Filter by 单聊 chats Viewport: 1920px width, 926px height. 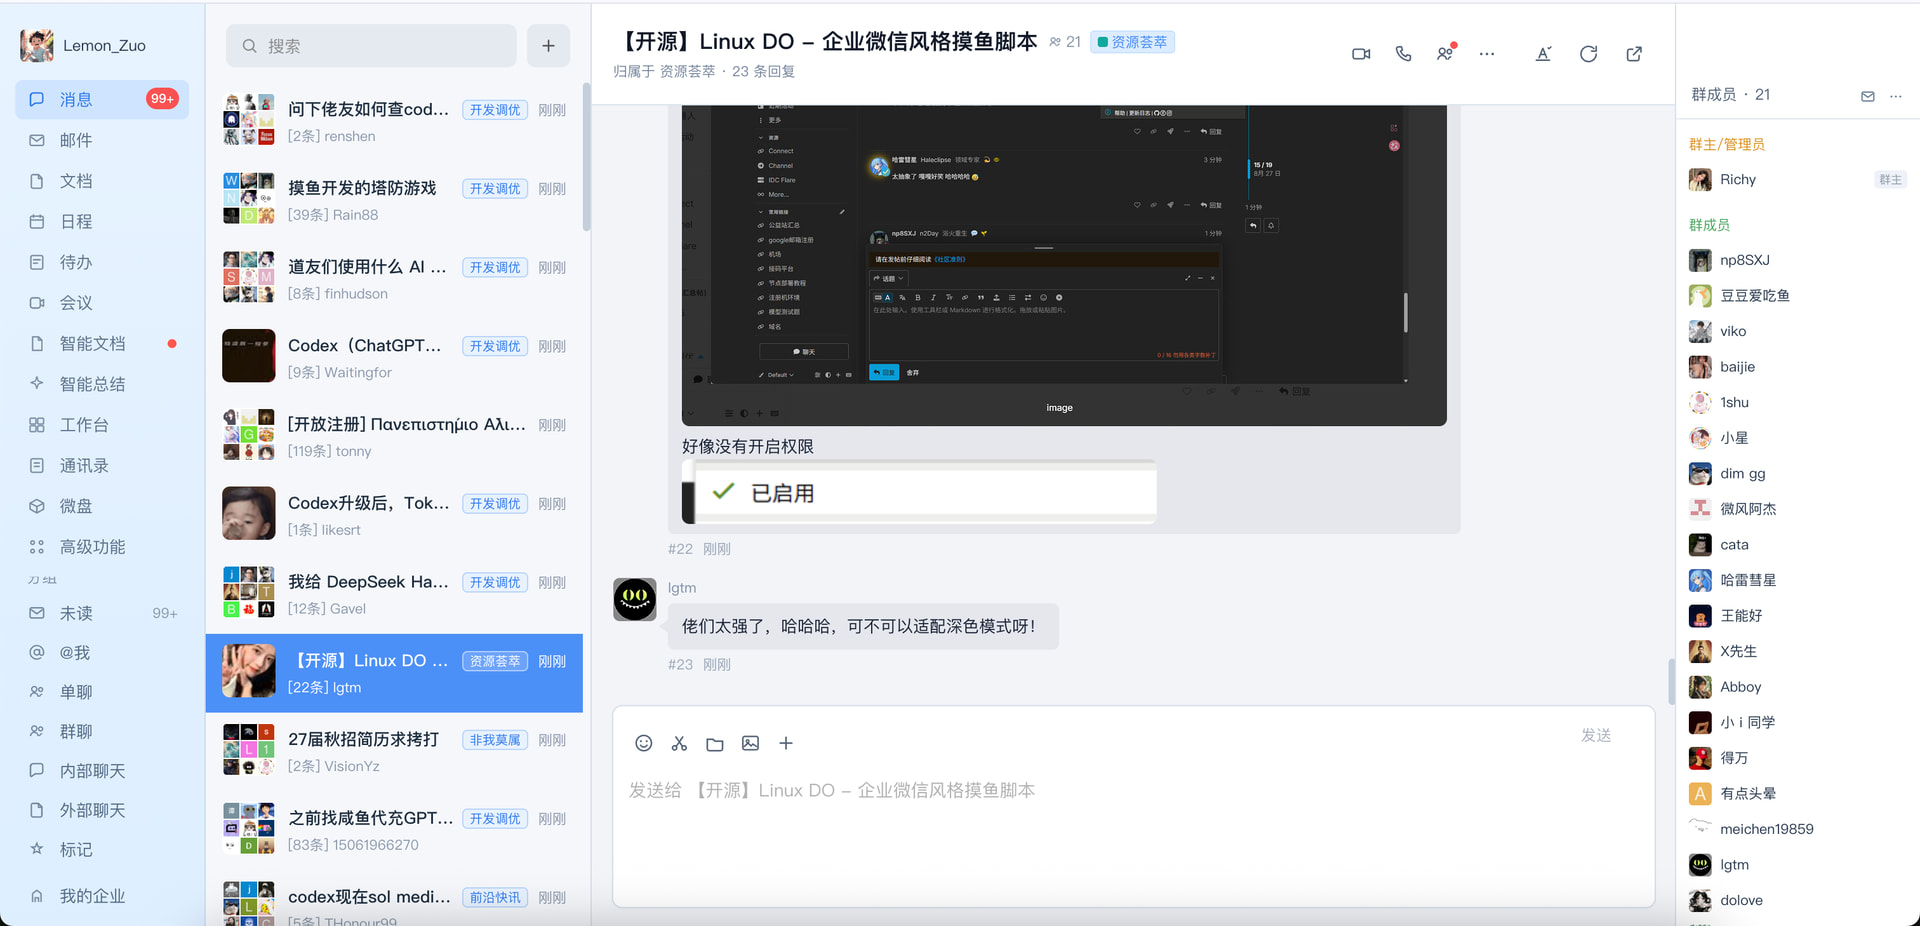tap(102, 692)
